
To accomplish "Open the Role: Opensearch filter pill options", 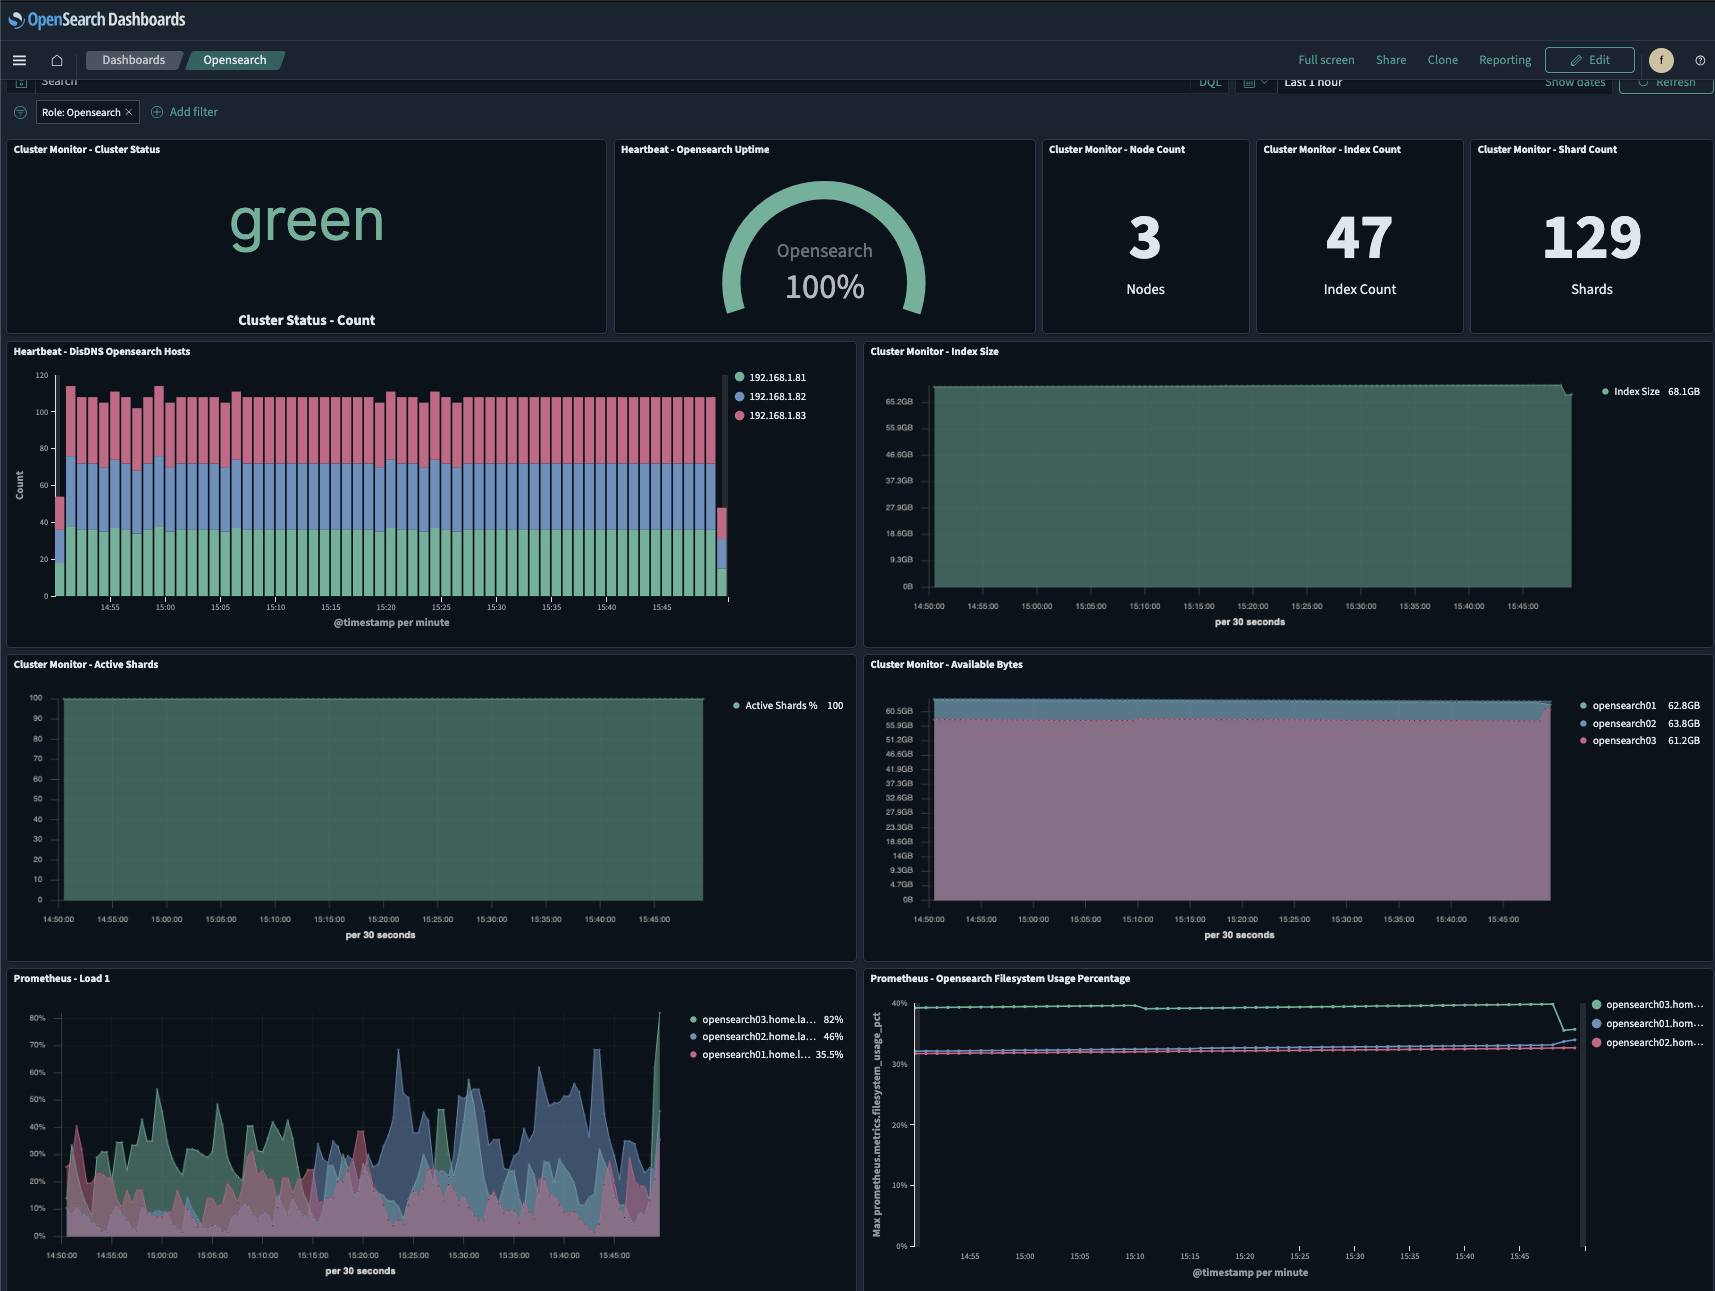I will [x=80, y=112].
